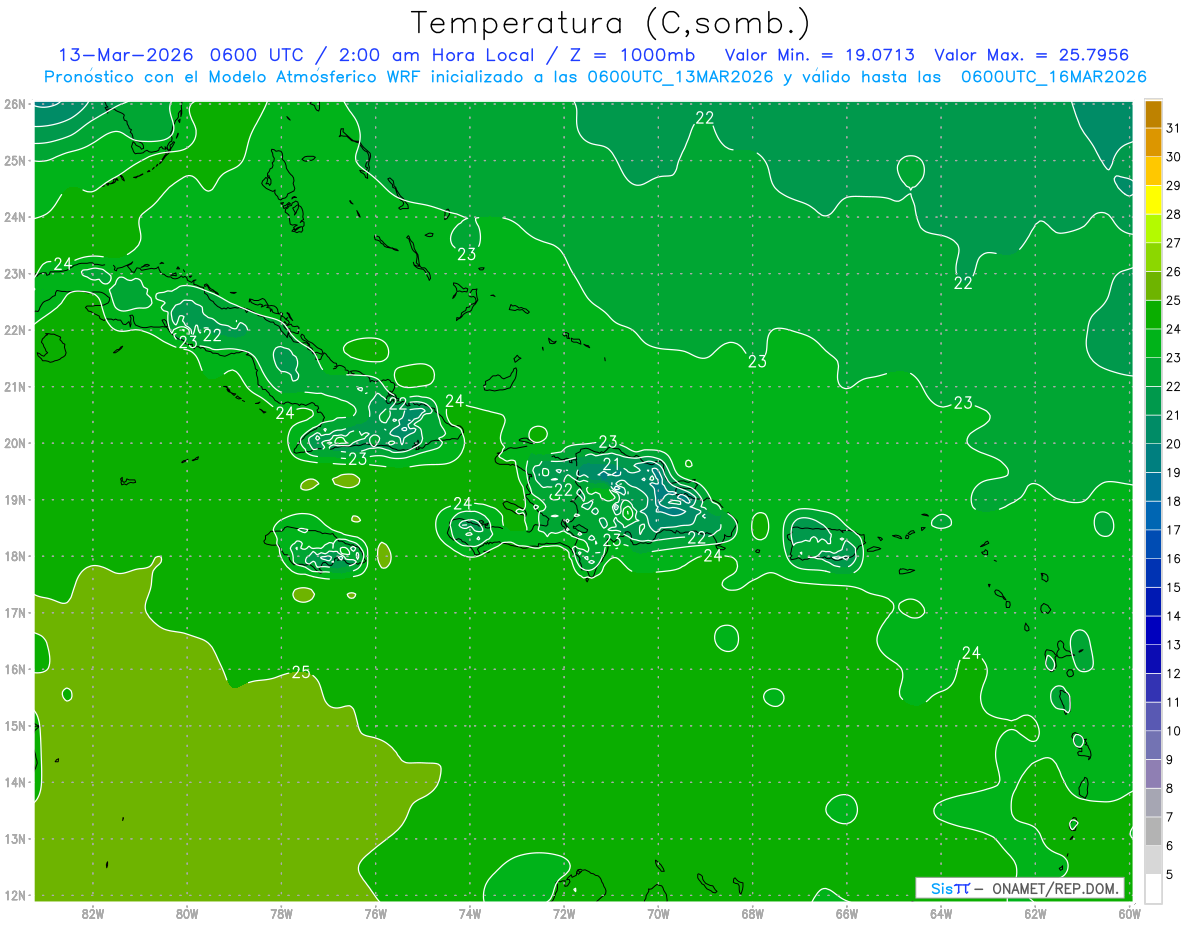Click the legend value "5"
This screenshot has height=927, width=1200.
(1170, 874)
